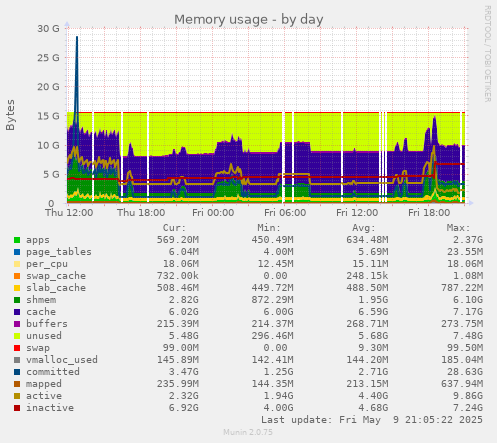Click the committed spike peak in graph

click(77, 37)
